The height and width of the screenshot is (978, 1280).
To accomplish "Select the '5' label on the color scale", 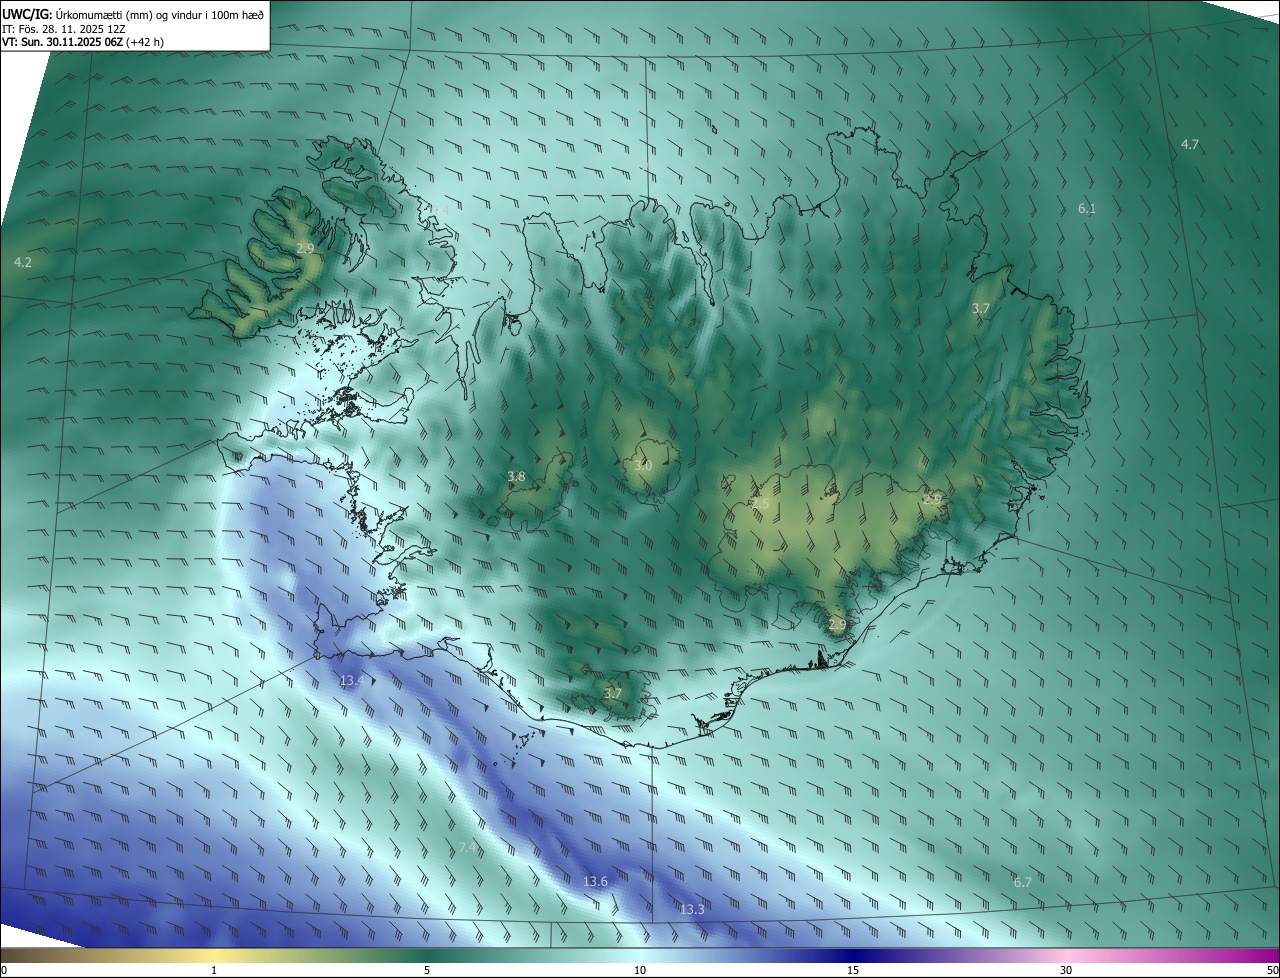I will coord(427,970).
